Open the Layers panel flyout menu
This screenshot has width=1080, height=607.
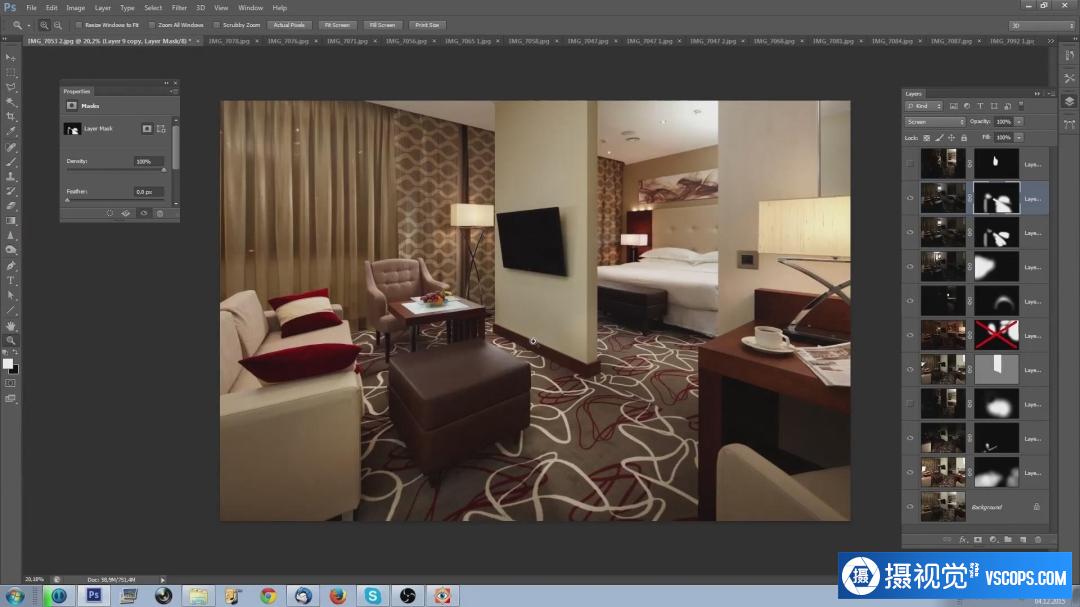click(1050, 94)
